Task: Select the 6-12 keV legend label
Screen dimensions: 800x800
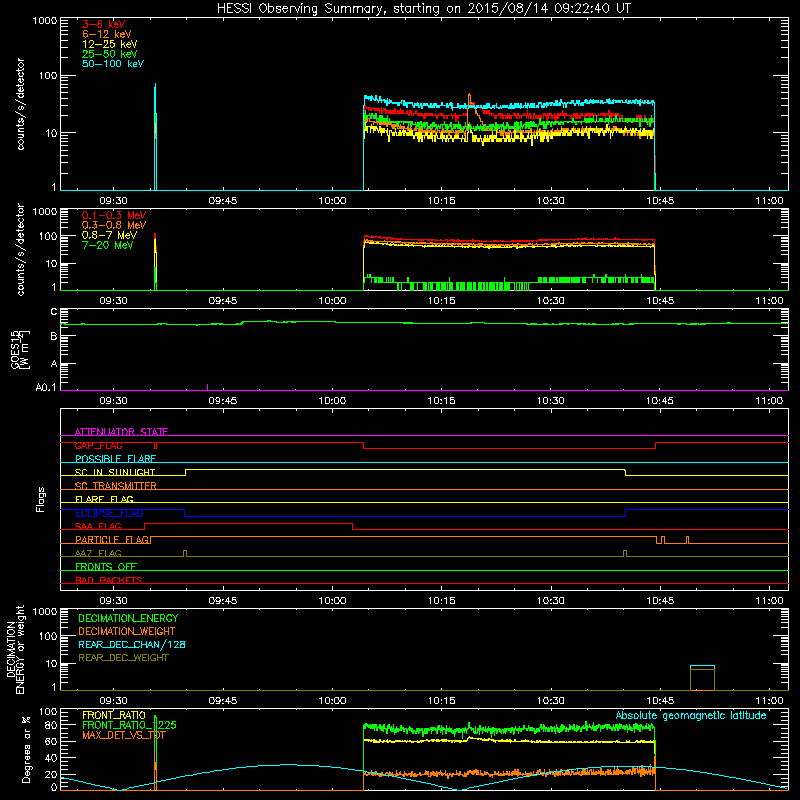Action: tap(107, 34)
